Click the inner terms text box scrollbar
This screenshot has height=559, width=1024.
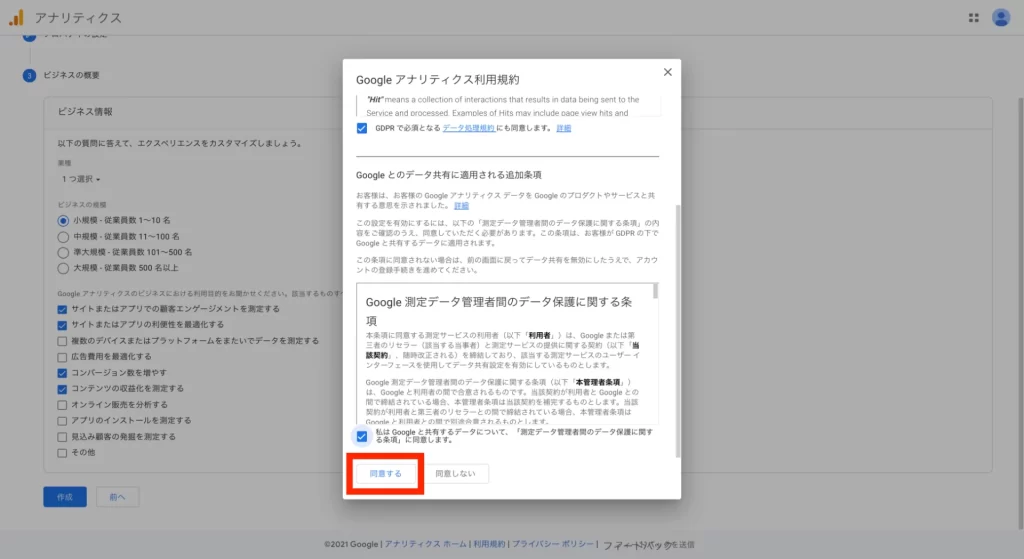pyautogui.click(x=656, y=292)
